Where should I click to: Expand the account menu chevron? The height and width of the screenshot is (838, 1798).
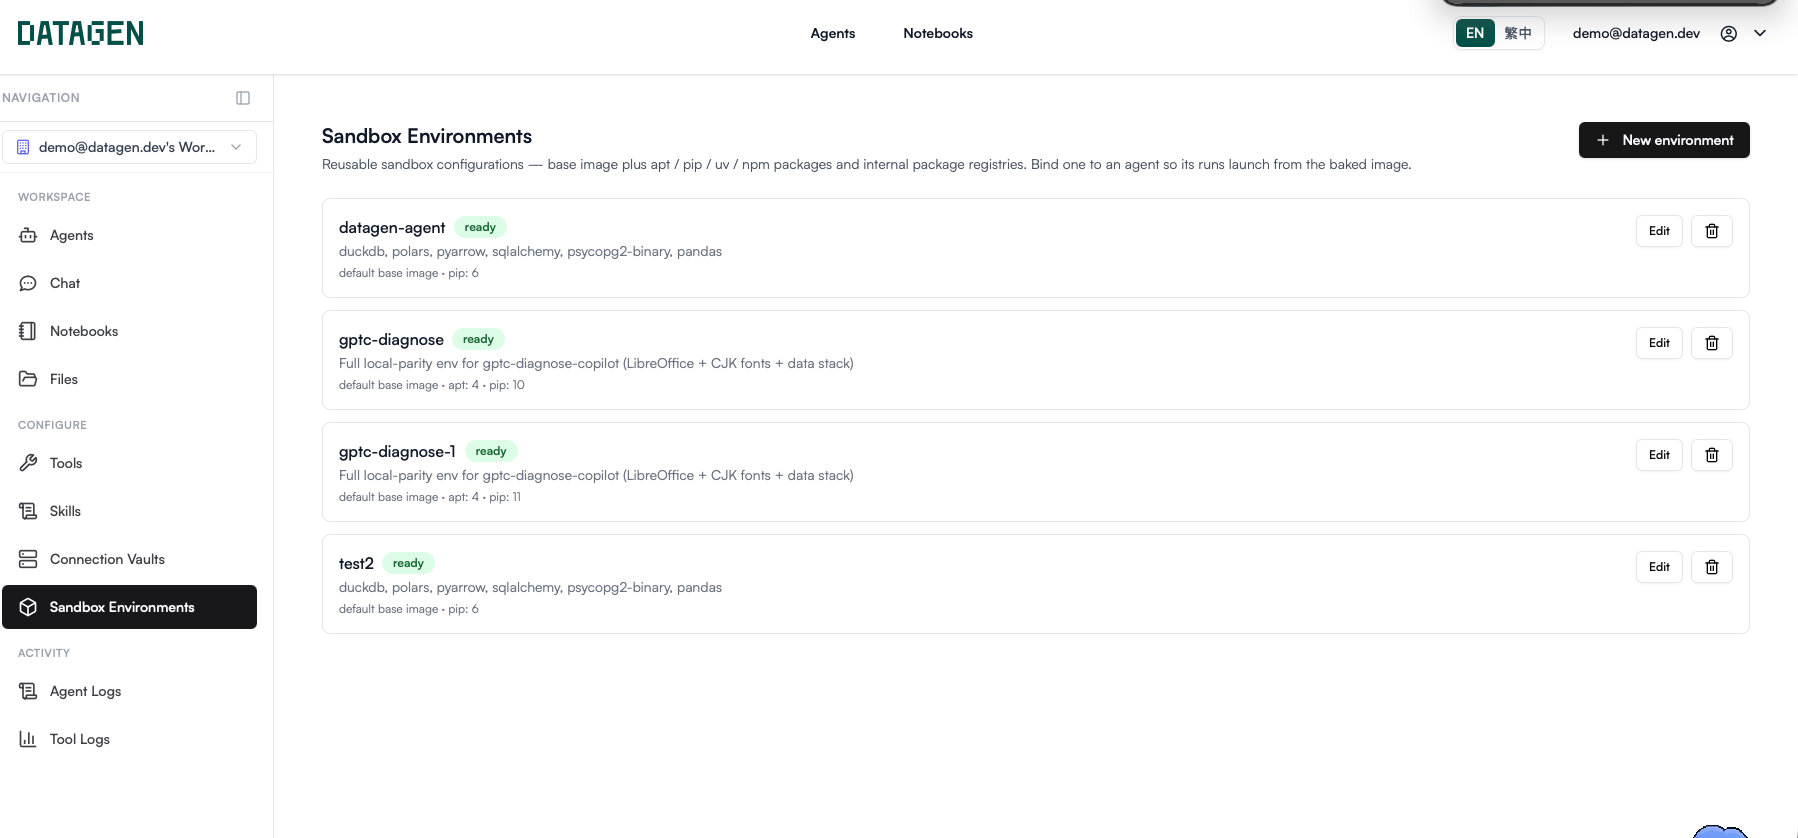click(1760, 33)
